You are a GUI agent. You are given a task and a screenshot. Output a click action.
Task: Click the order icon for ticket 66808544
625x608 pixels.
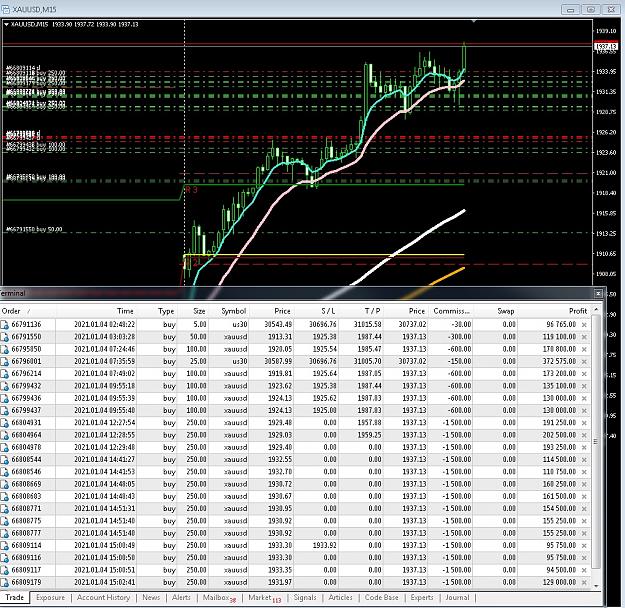(x=5, y=459)
